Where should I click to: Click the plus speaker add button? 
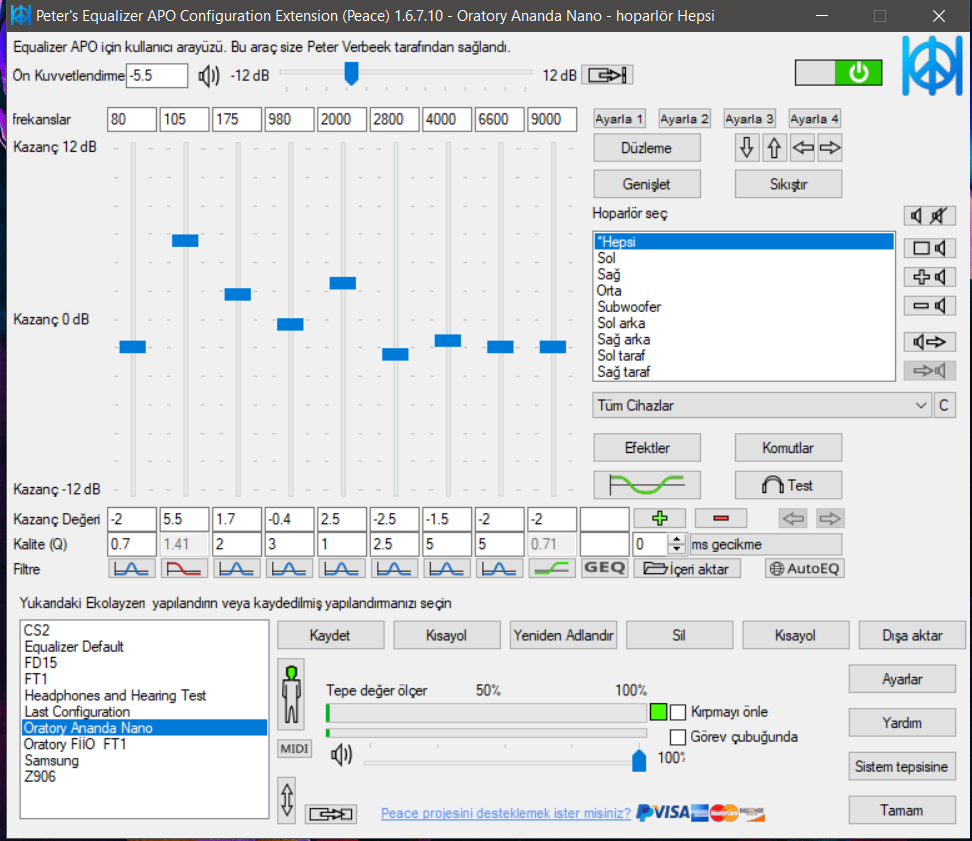[x=929, y=277]
